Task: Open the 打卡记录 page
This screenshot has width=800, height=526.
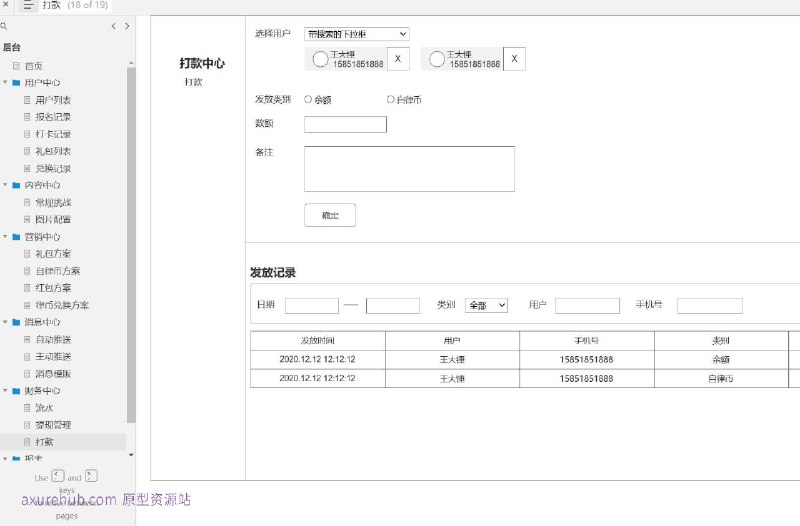Action: pyautogui.click(x=53, y=134)
